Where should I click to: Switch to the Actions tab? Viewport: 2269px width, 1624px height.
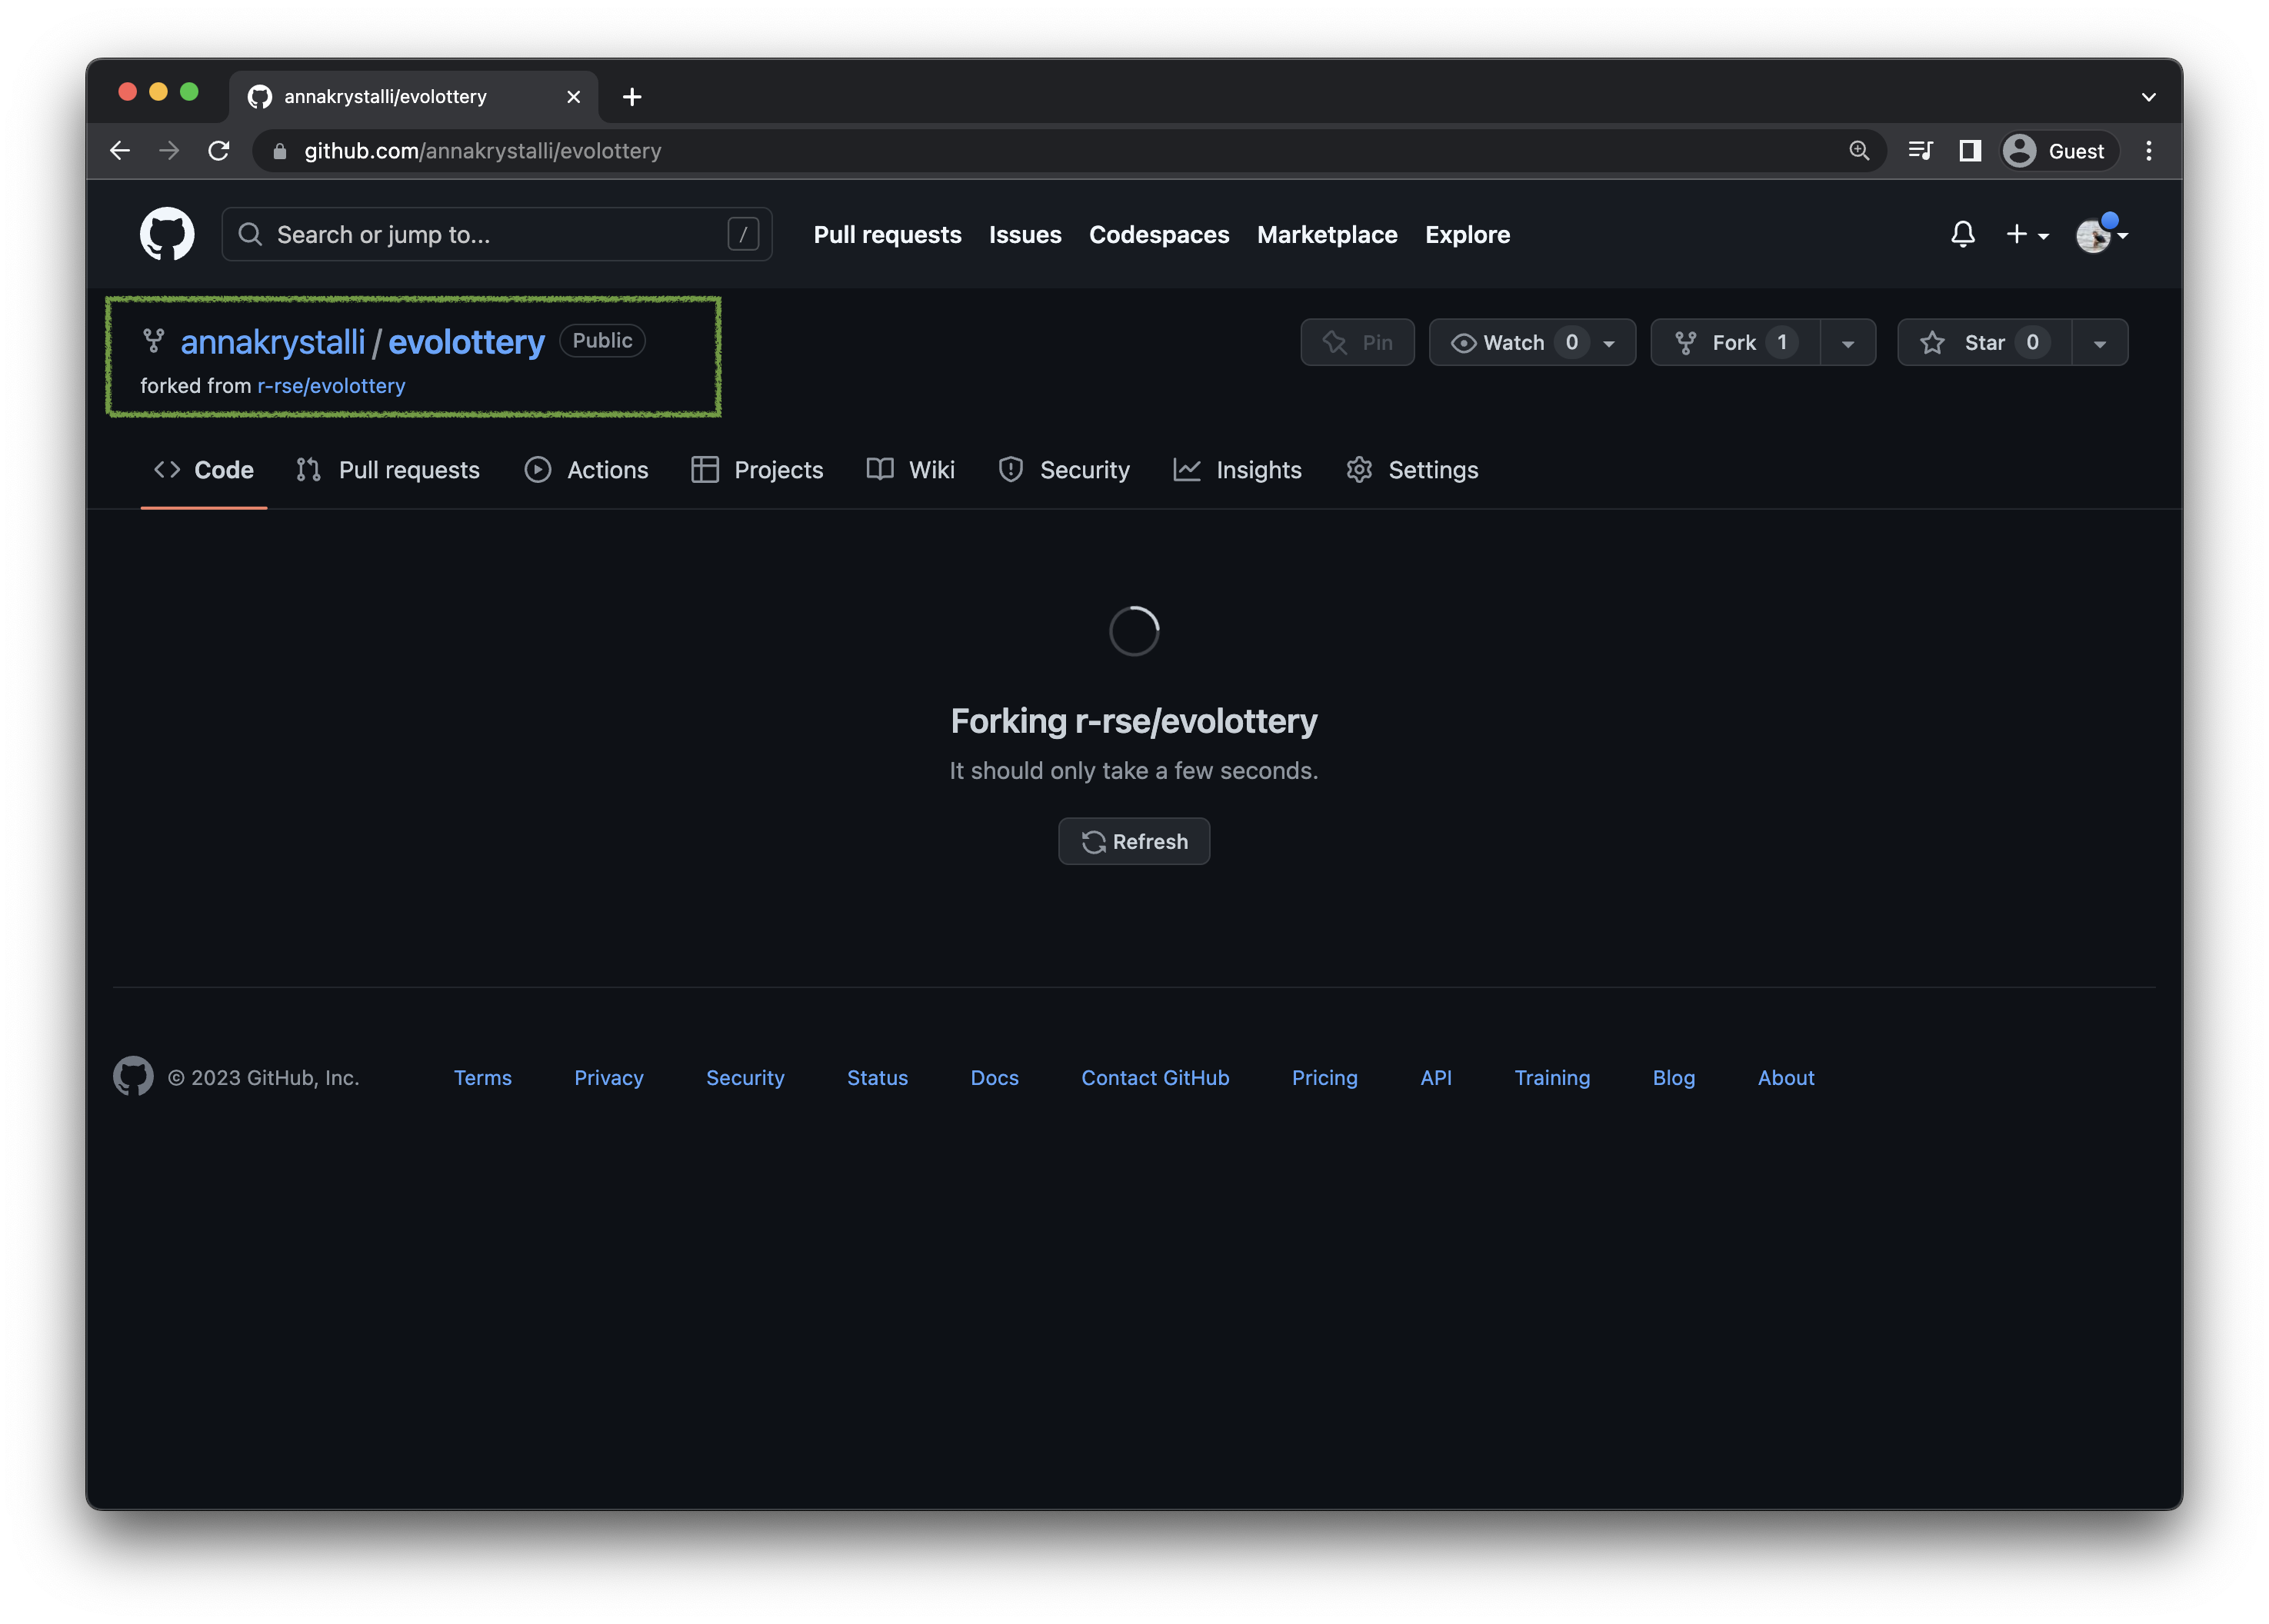click(x=587, y=470)
